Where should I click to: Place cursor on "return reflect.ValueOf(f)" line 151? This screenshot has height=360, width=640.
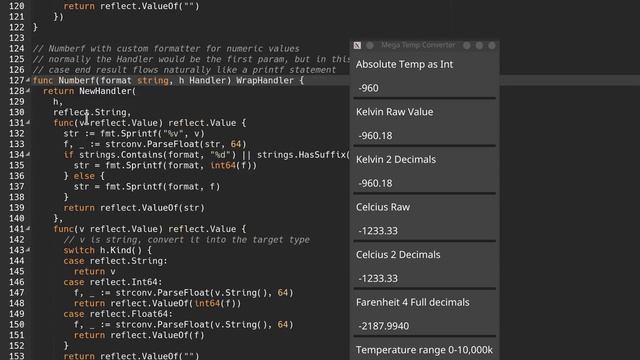coord(139,335)
